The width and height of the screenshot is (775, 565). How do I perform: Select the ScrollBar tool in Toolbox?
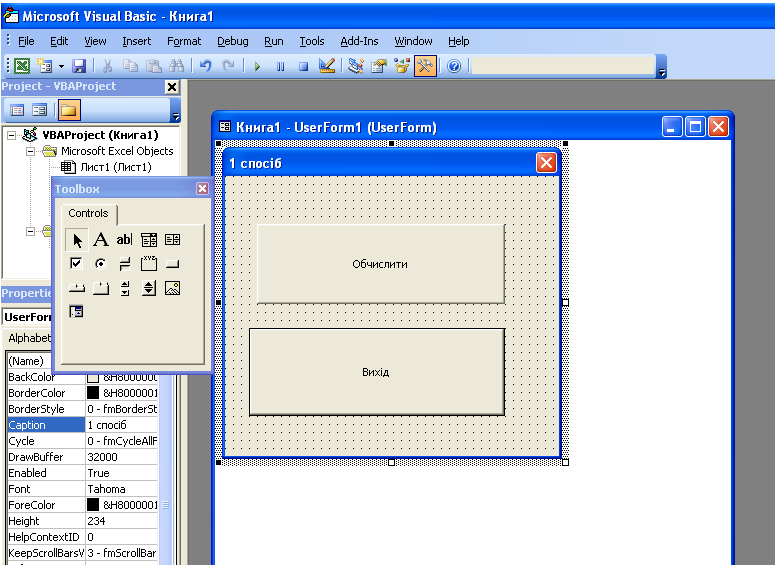125,288
